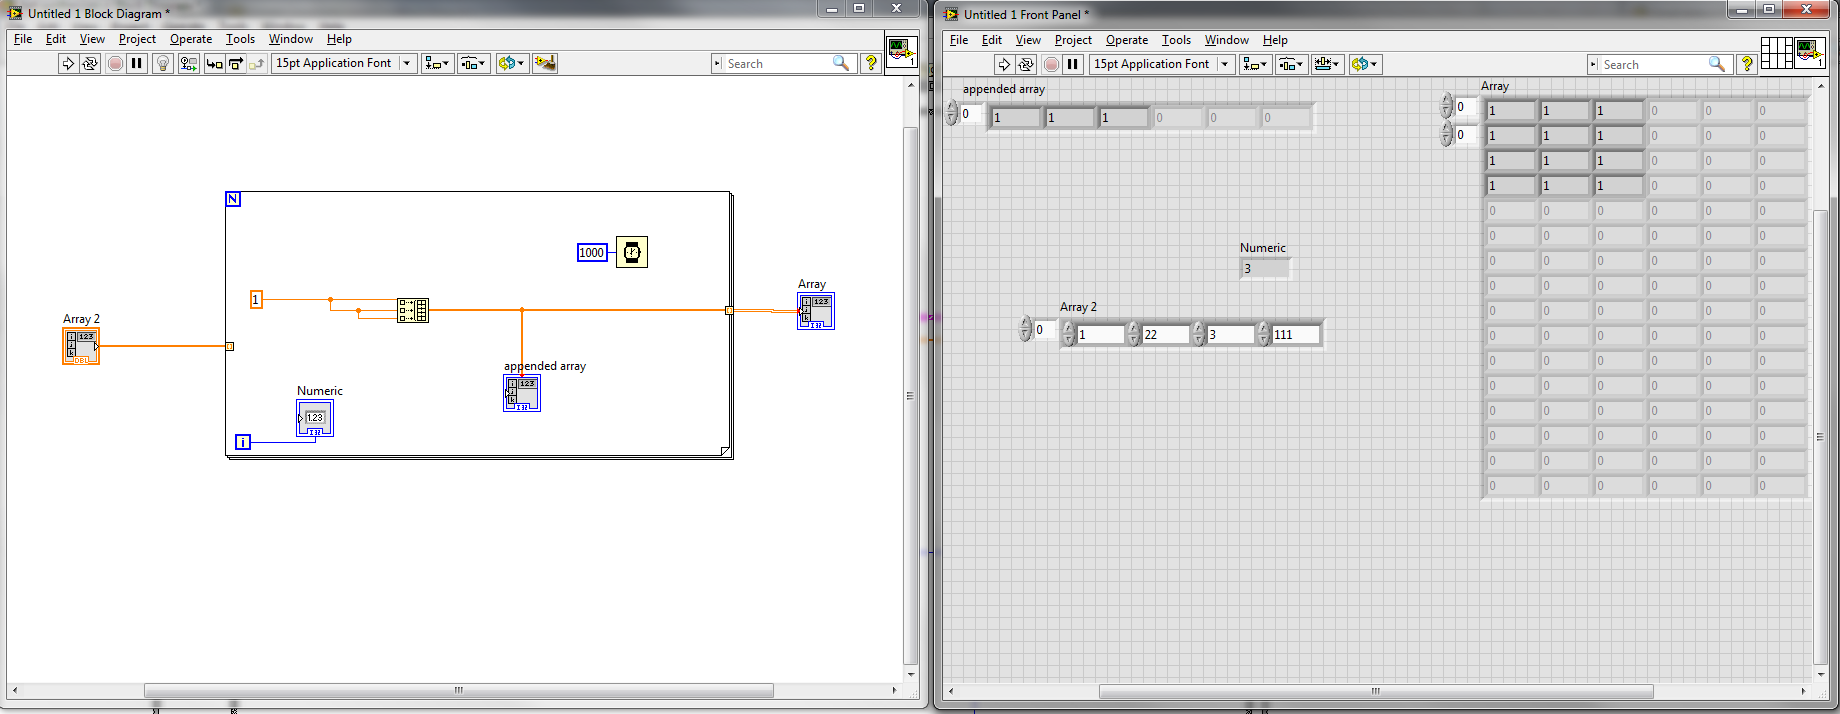Click Abort Execution in Front Panel toolbar
Screen dimensions: 1840x714
pos(1051,64)
